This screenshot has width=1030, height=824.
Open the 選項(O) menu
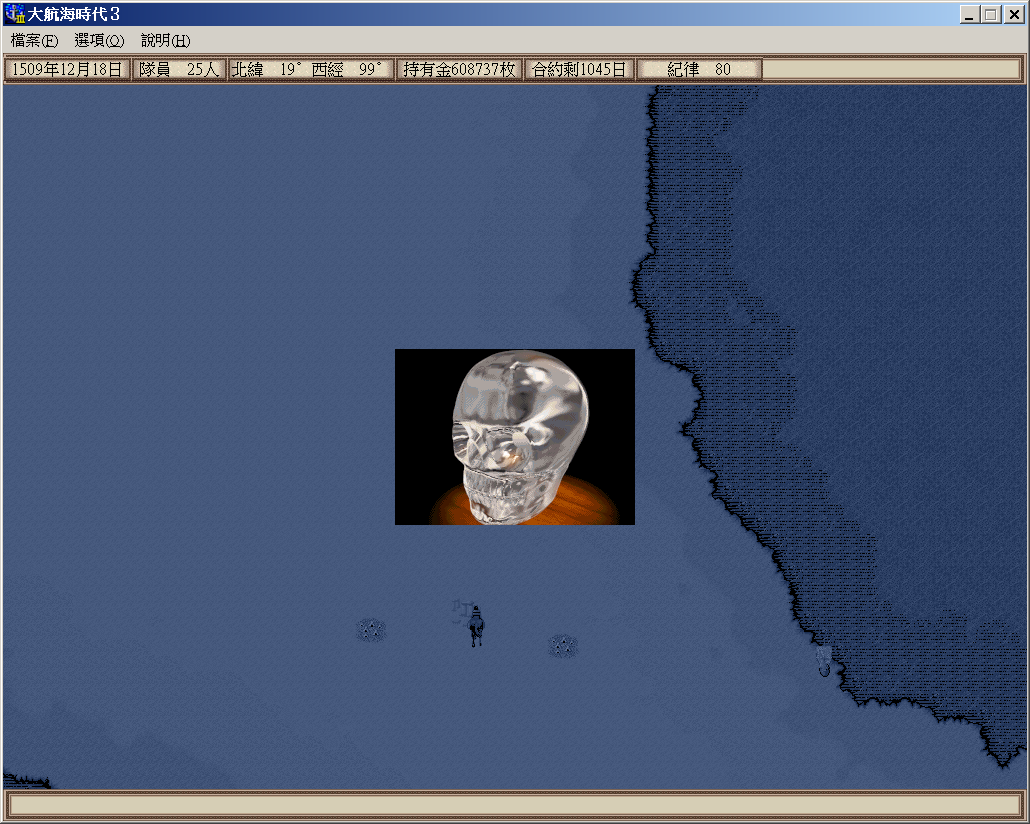[x=99, y=41]
